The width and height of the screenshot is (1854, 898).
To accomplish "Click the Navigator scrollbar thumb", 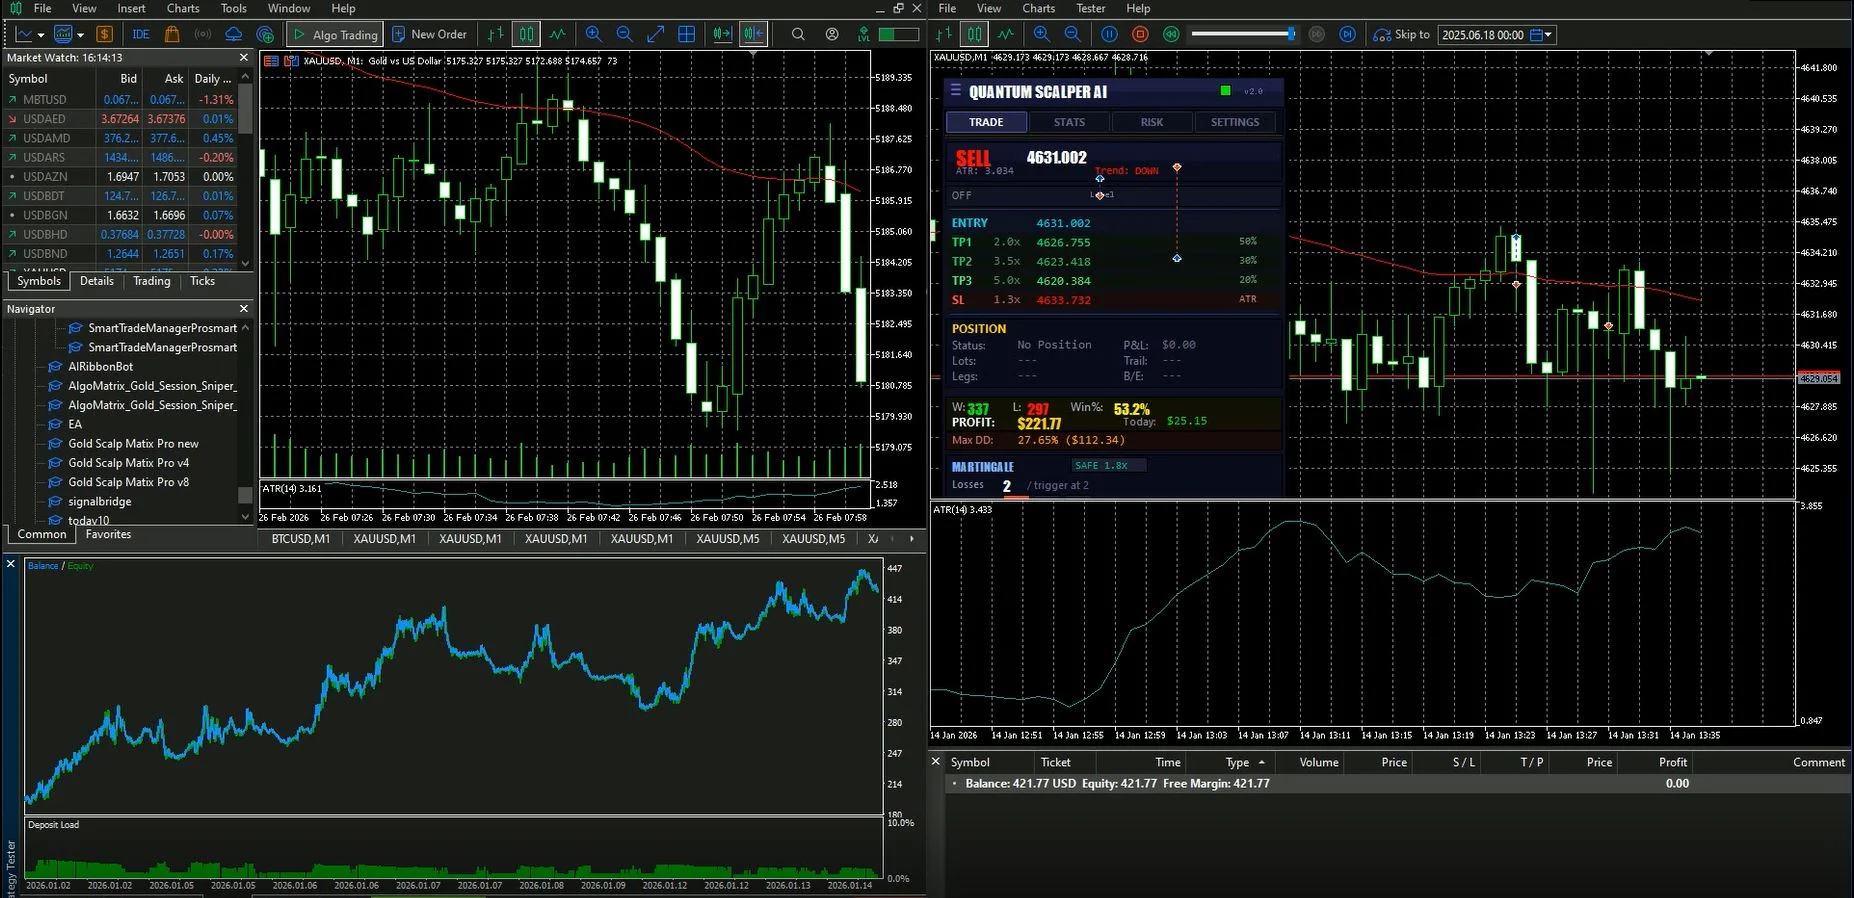I will click(x=245, y=495).
